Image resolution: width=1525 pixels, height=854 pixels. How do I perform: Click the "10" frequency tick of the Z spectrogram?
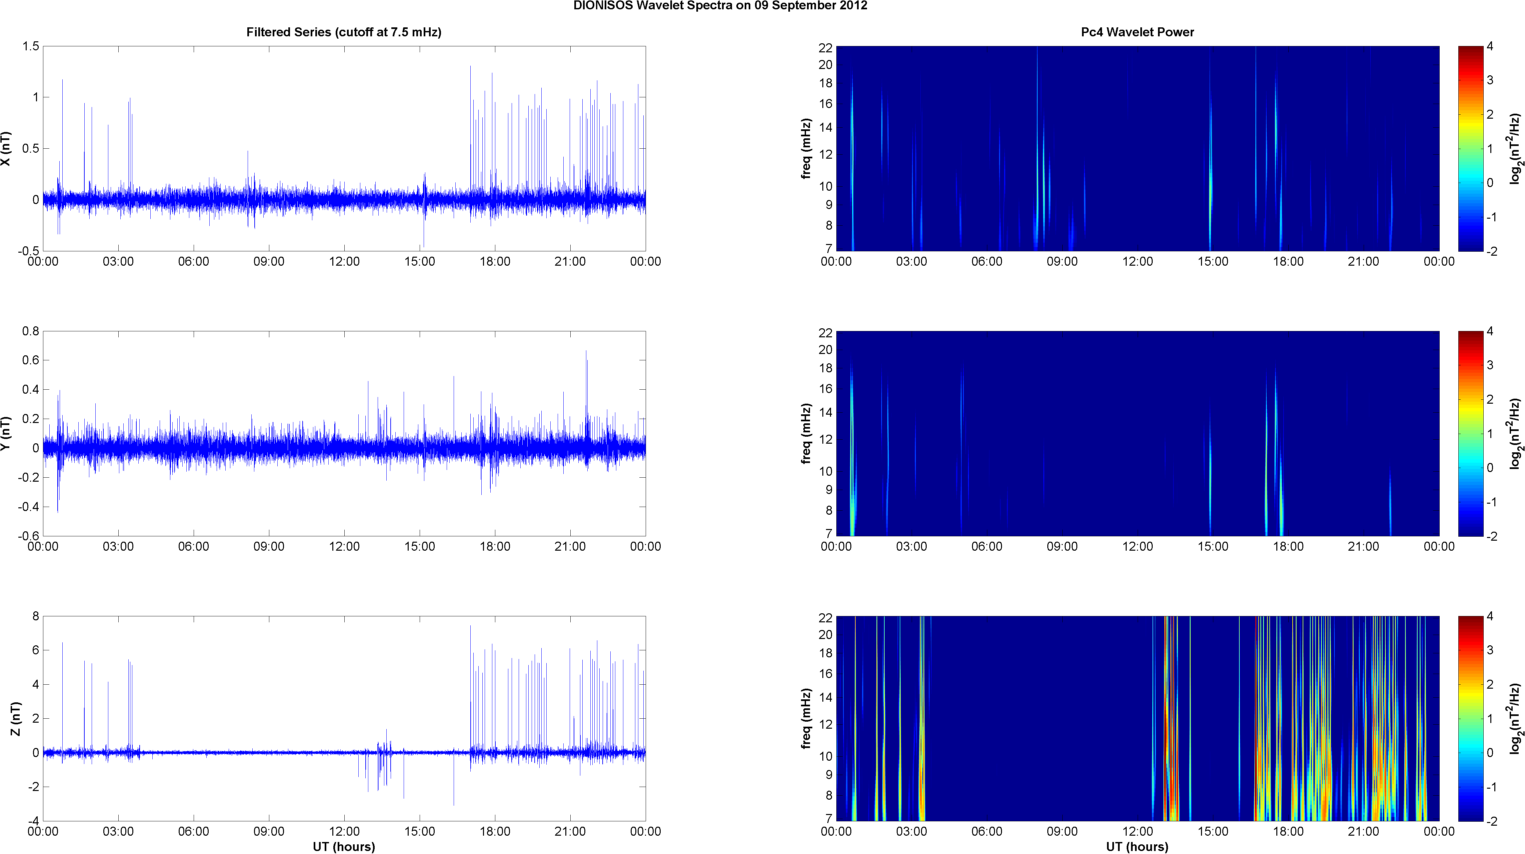pos(825,756)
